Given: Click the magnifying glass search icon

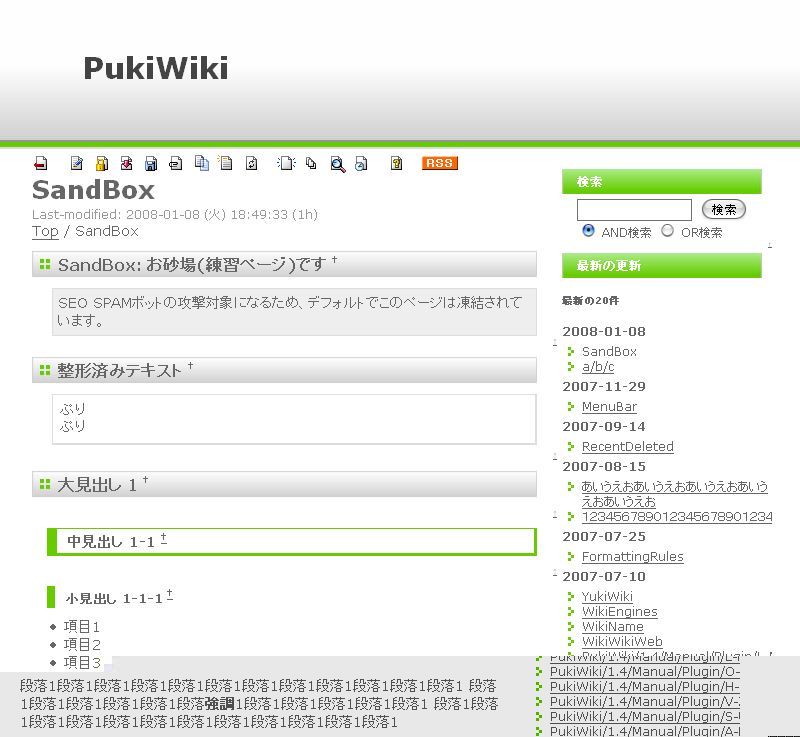Looking at the screenshot, I should pos(337,164).
